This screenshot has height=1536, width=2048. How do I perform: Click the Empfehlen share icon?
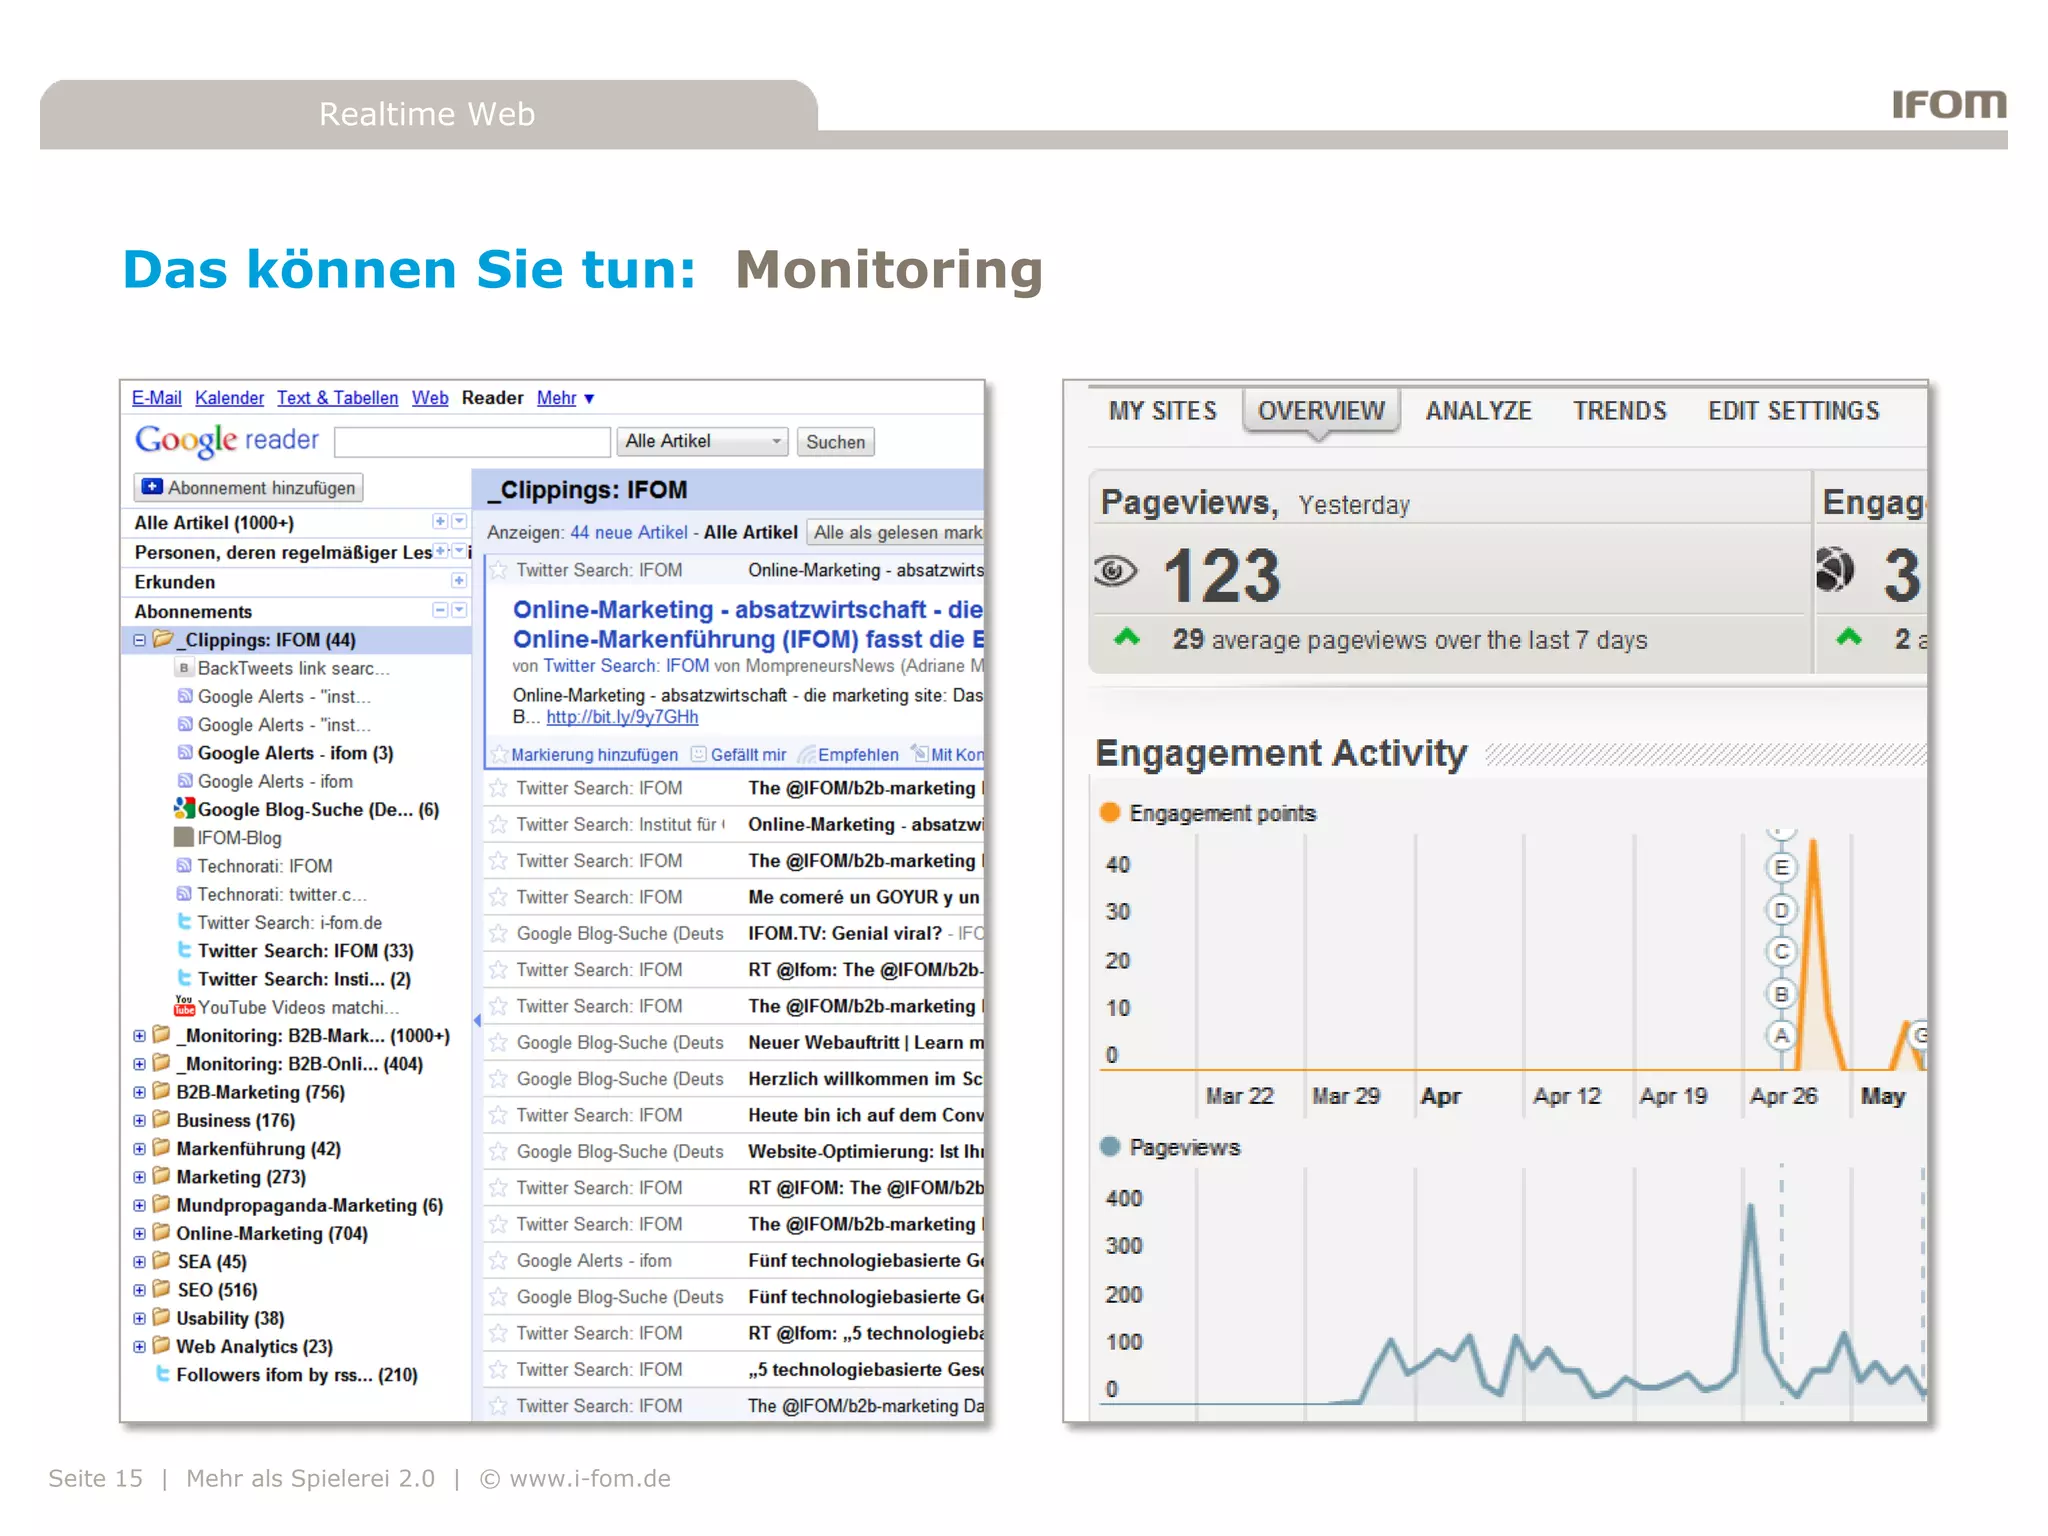pos(806,755)
